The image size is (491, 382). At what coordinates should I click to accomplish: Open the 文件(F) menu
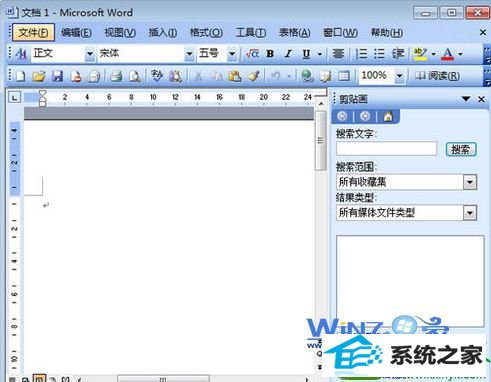click(33, 32)
